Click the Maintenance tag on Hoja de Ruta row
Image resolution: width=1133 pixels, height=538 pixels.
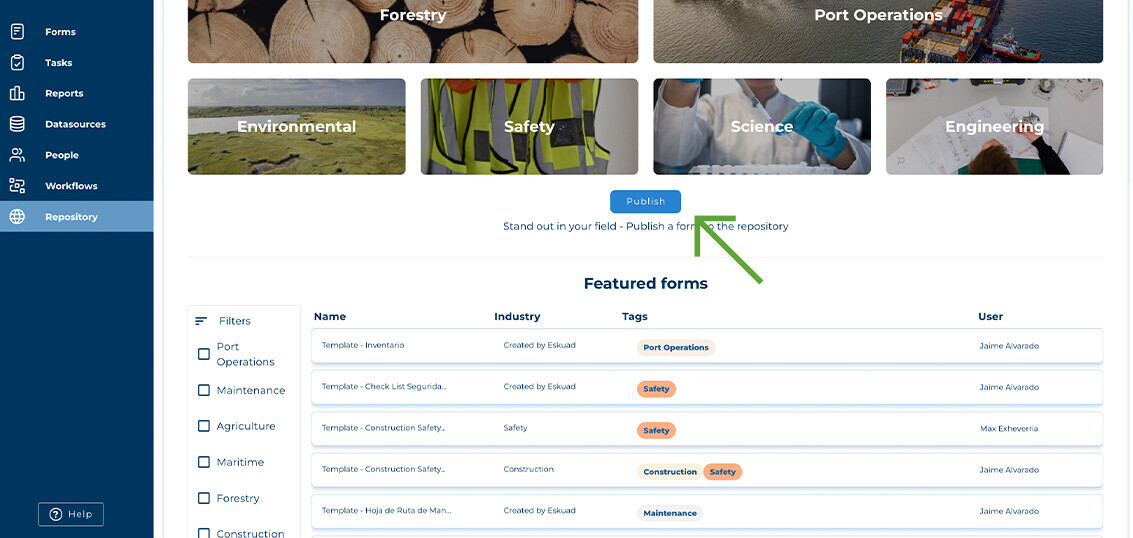(670, 513)
